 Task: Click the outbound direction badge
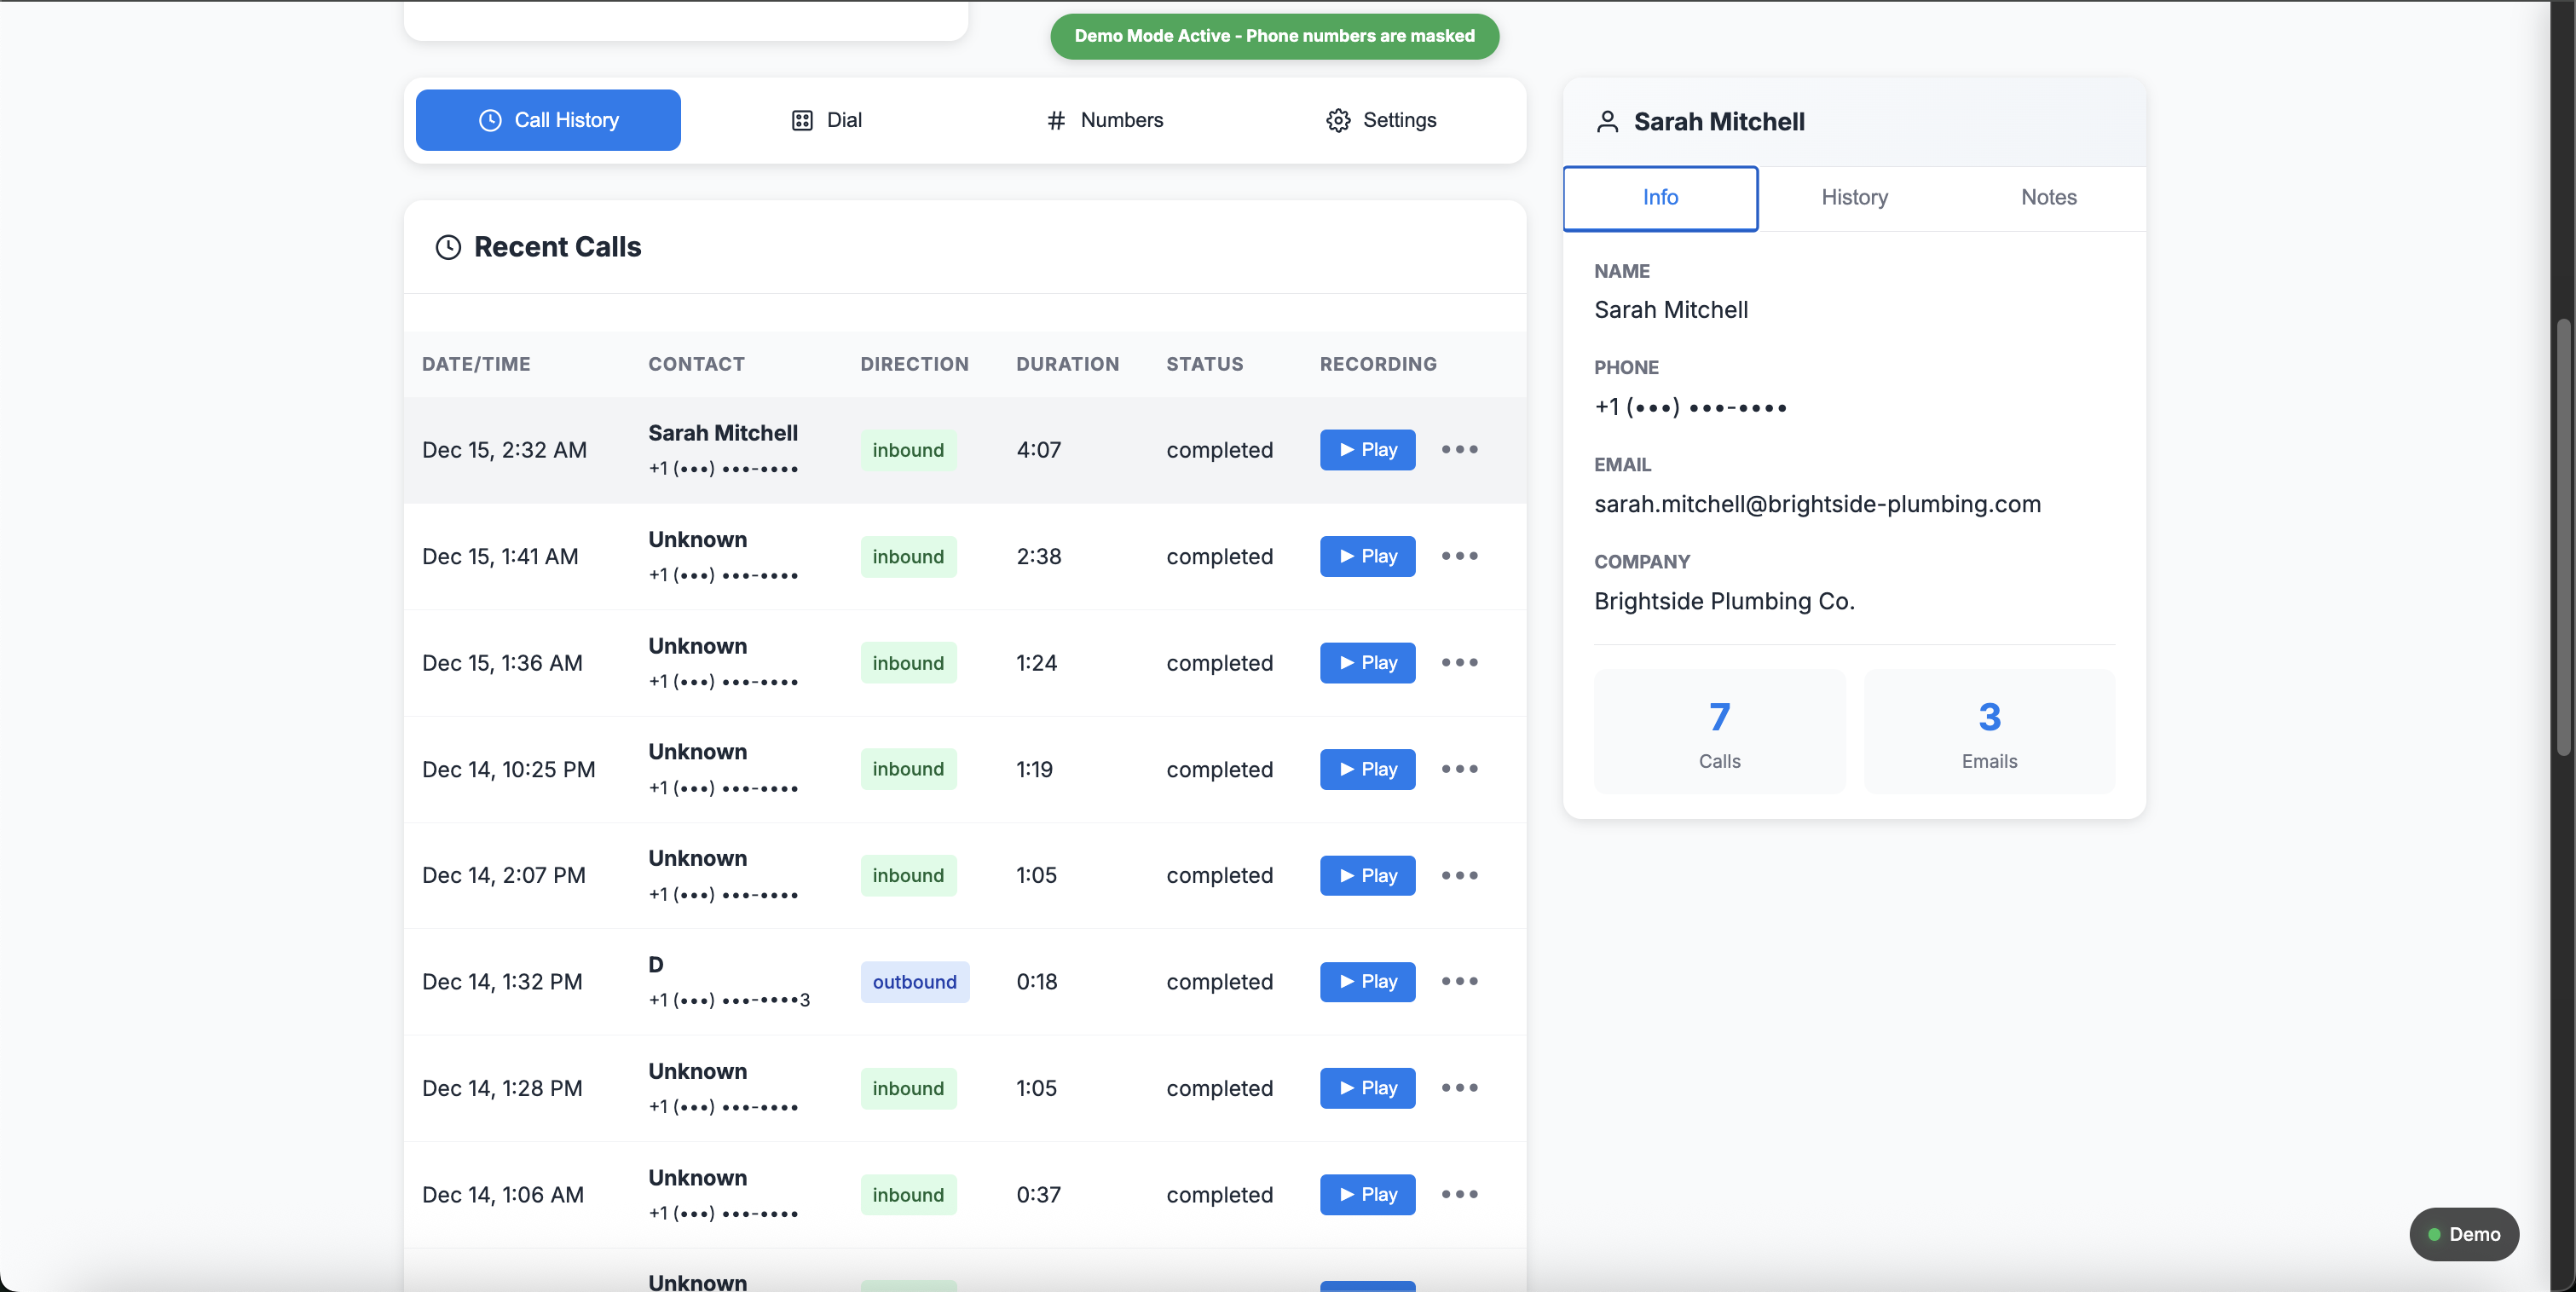point(914,981)
